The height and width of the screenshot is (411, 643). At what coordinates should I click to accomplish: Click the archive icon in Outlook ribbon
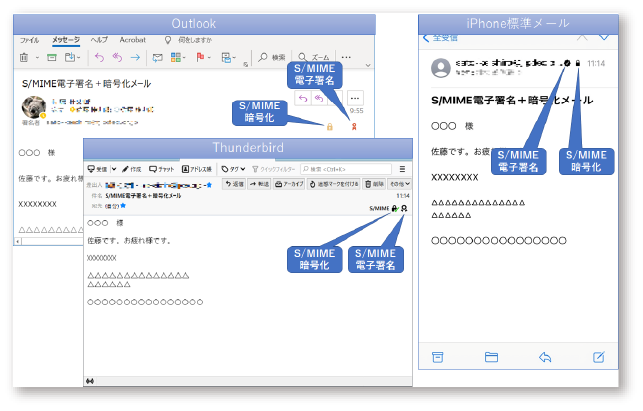[52, 57]
